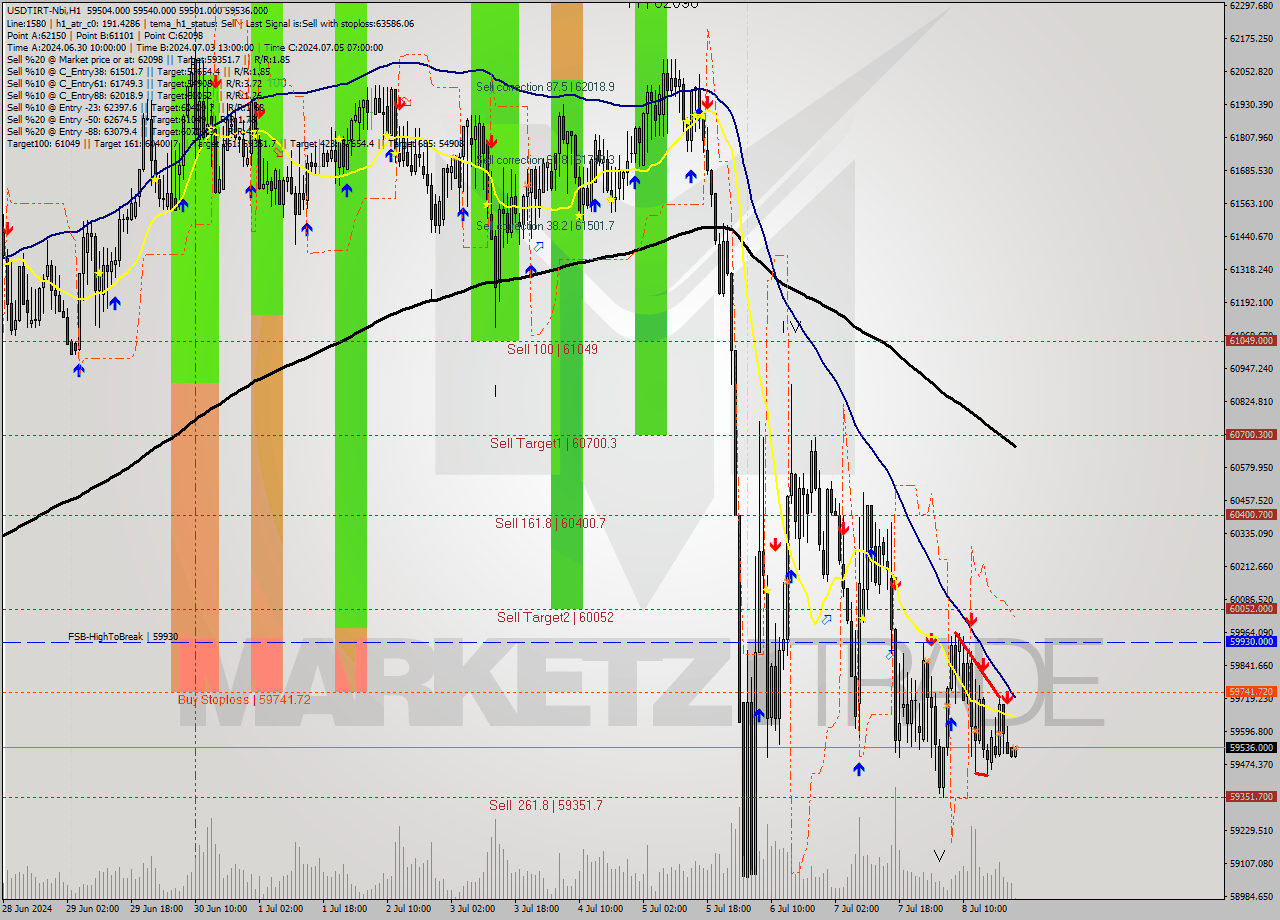Click the '29 Jun 18:00' time axis label
The height and width of the screenshot is (920, 1280).
tap(156, 909)
